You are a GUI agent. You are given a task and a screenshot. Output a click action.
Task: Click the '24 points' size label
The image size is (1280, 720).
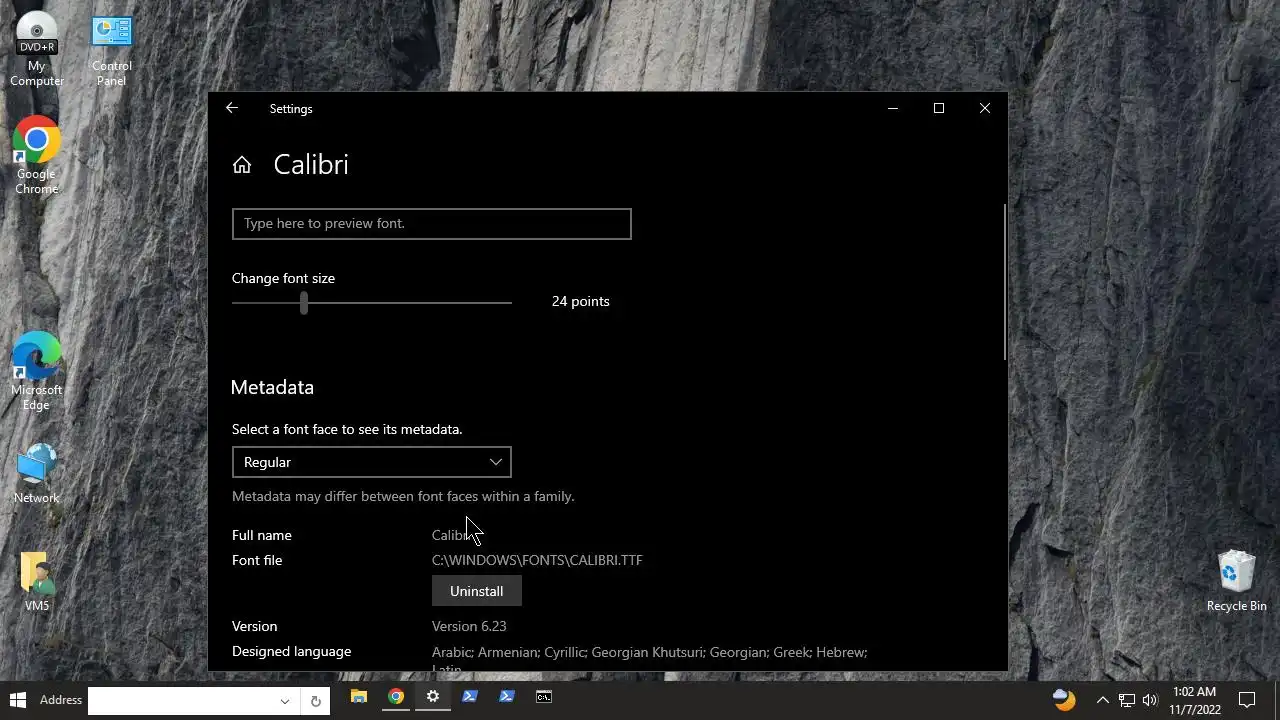(x=580, y=301)
